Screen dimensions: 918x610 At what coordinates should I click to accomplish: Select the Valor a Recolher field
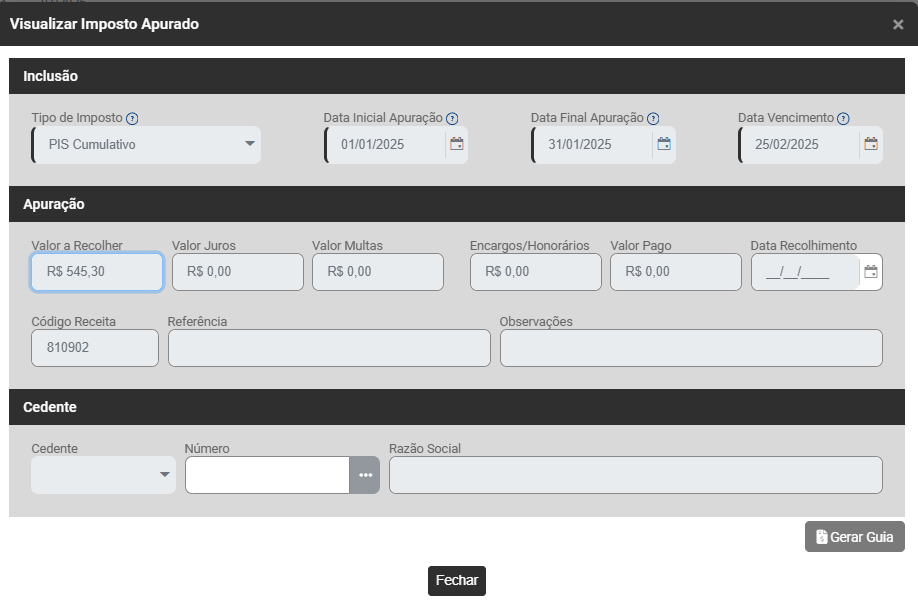coord(97,272)
